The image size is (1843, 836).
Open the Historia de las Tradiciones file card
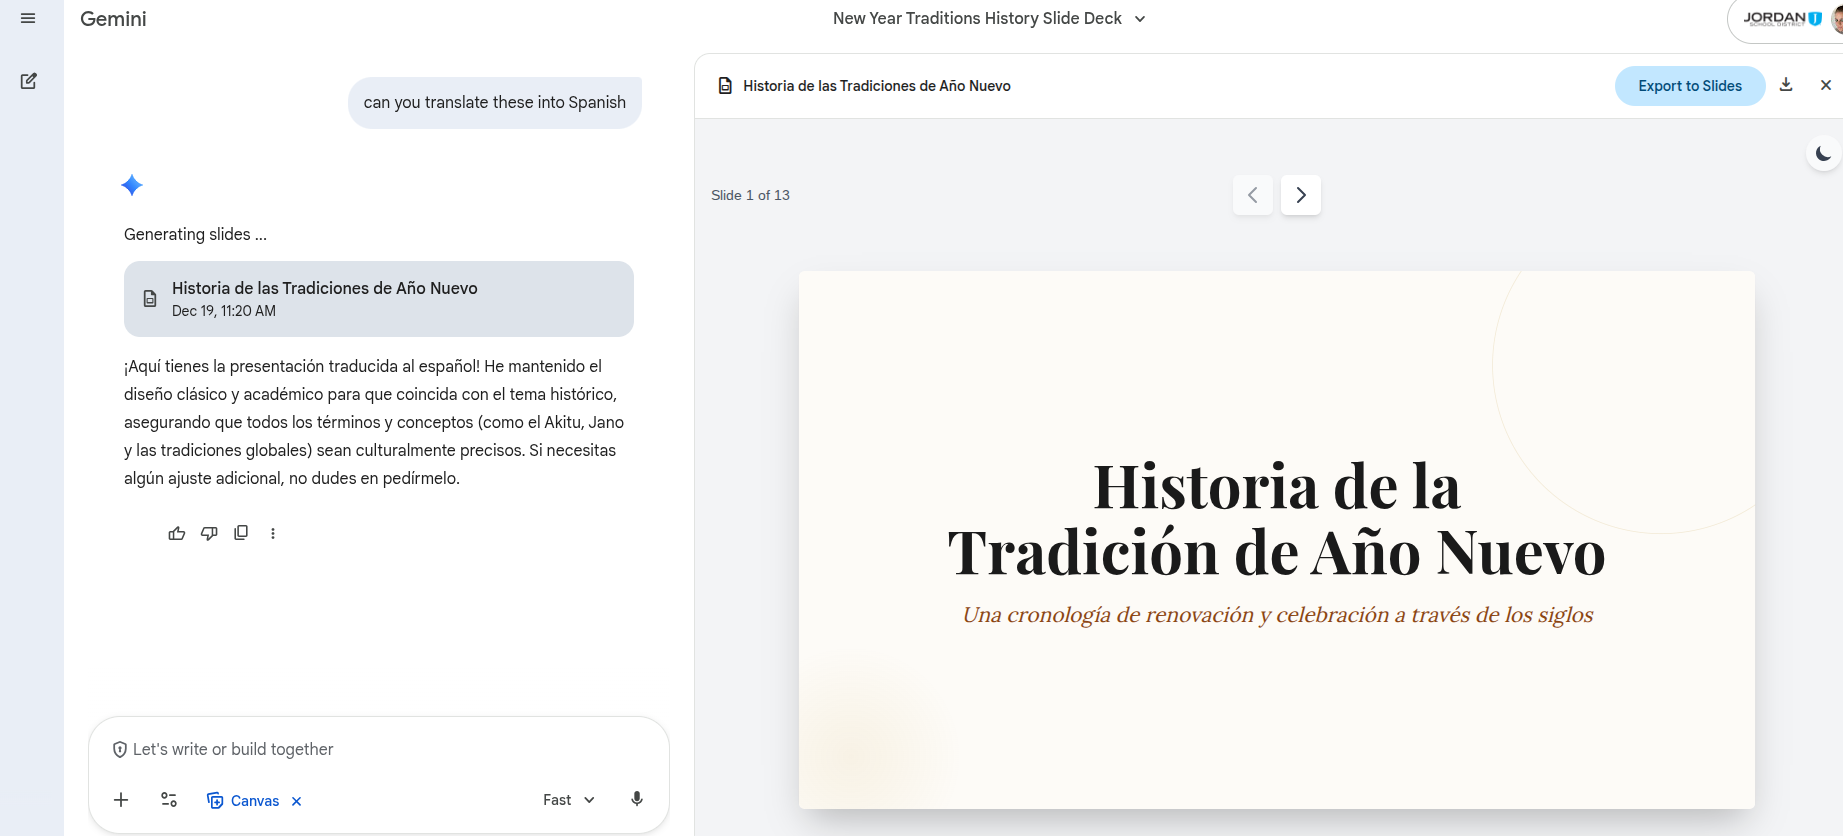tap(379, 299)
